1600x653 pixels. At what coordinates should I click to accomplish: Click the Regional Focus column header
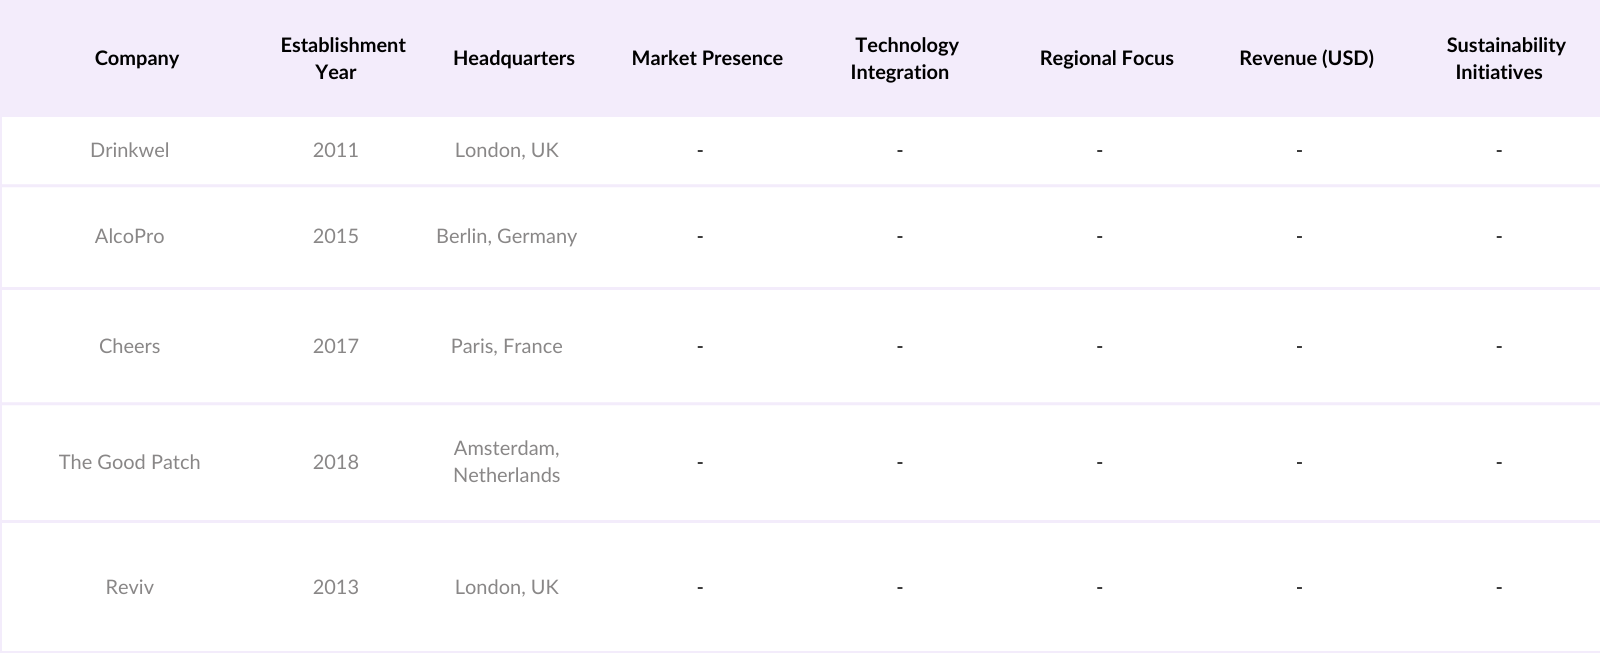point(1106,58)
